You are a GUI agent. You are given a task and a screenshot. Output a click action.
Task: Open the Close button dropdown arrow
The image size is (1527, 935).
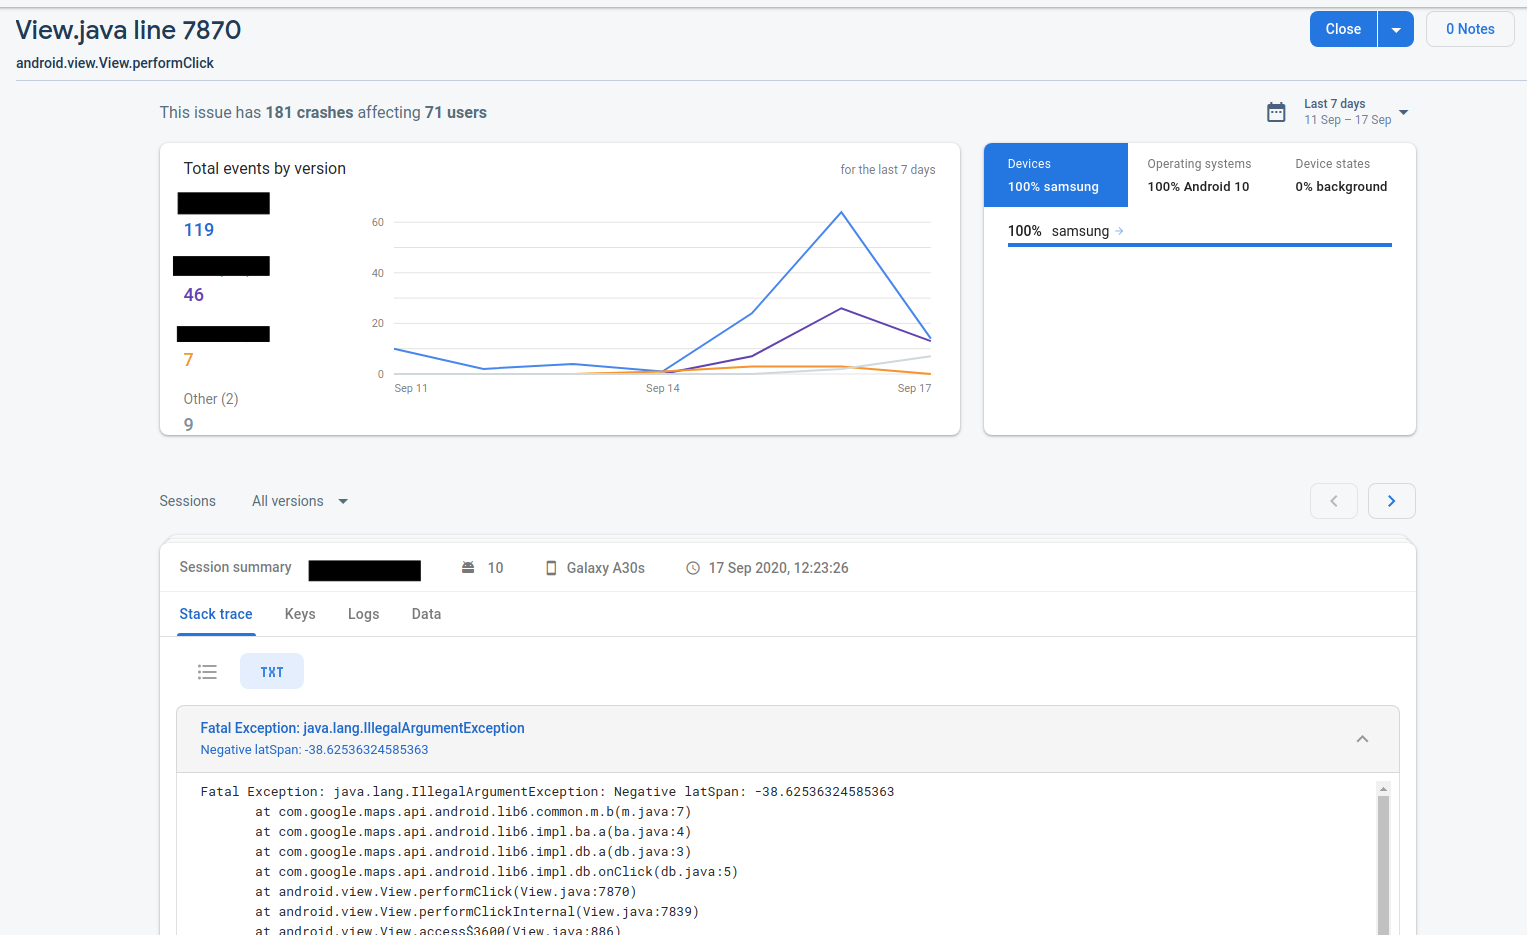click(1395, 30)
